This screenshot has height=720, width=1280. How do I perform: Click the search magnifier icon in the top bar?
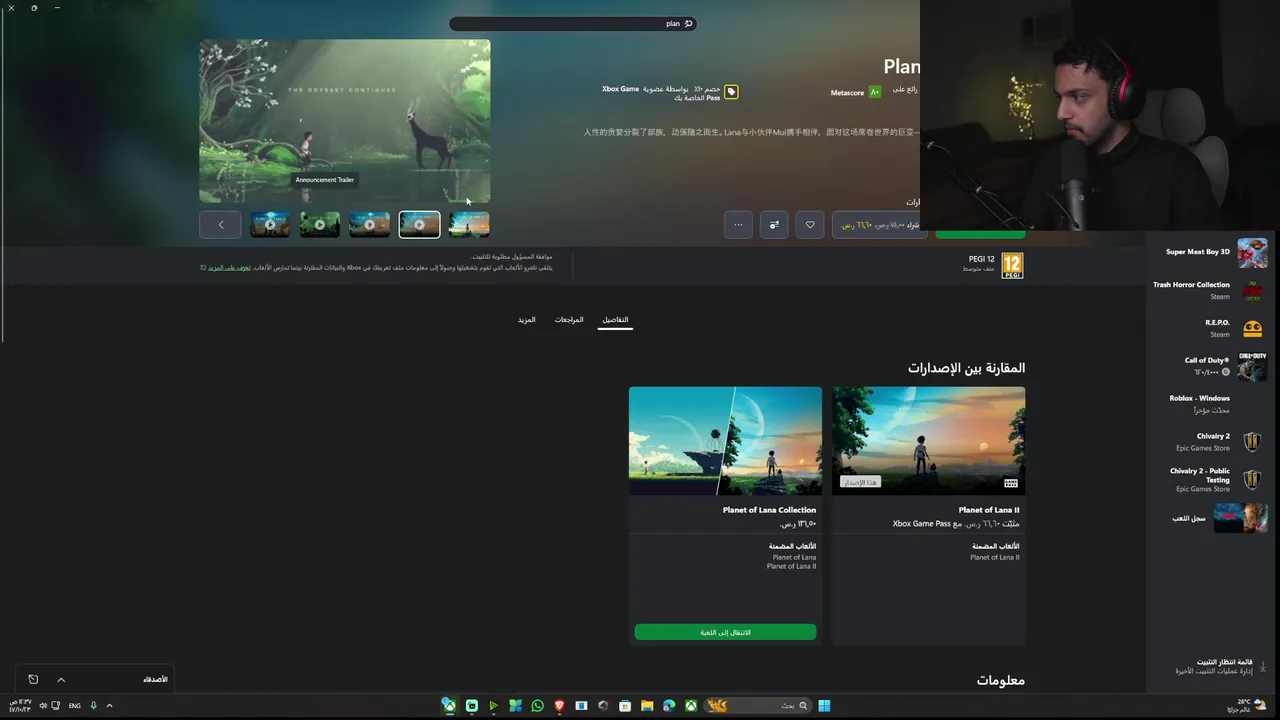click(688, 23)
